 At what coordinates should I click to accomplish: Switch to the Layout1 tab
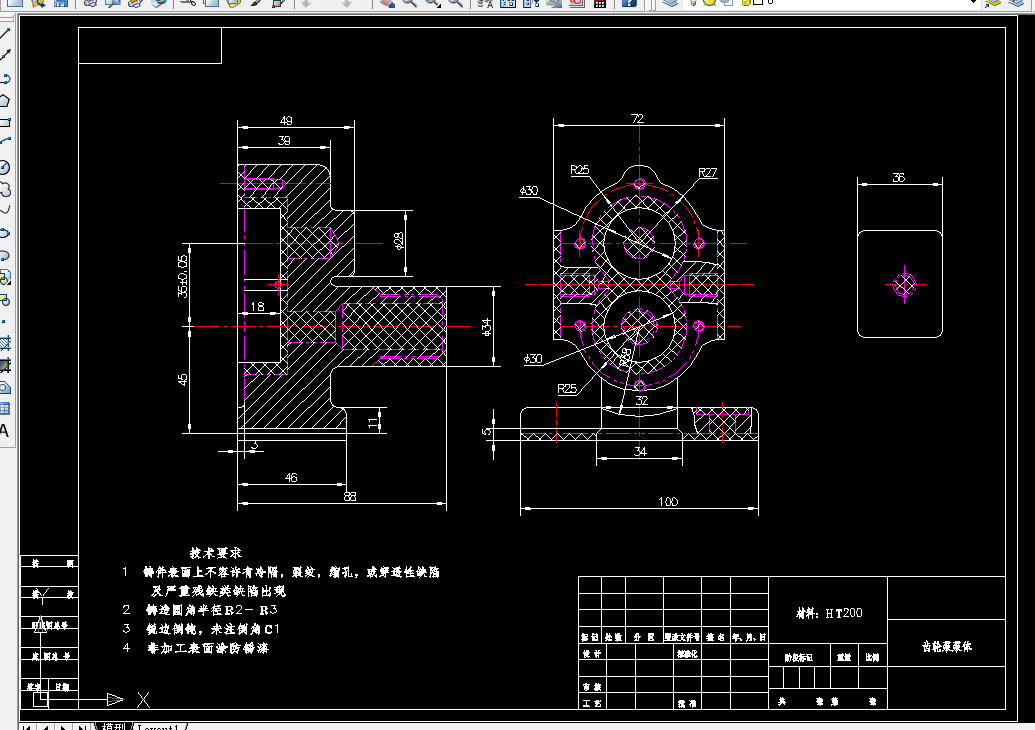[x=158, y=727]
